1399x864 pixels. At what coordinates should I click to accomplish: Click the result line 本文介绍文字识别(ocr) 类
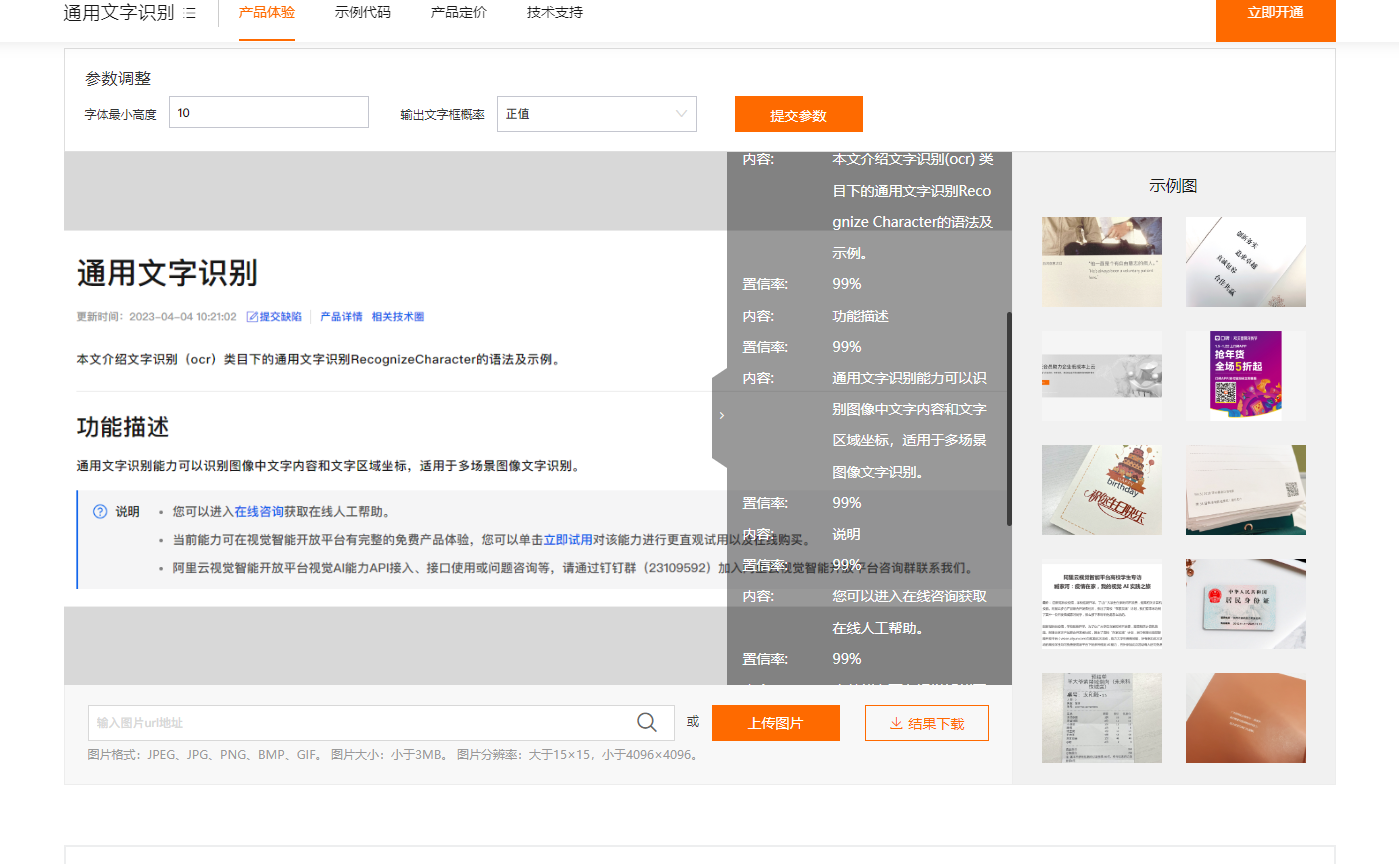[x=913, y=160]
